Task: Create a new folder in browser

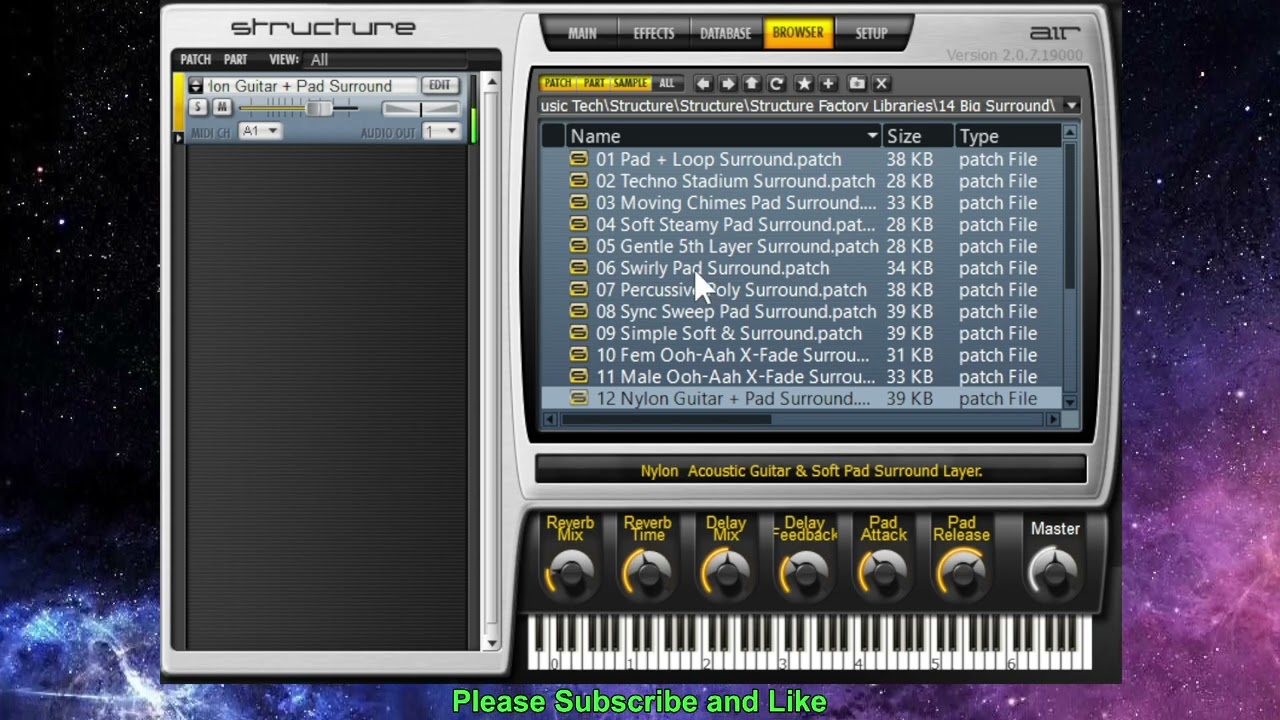Action: click(857, 84)
